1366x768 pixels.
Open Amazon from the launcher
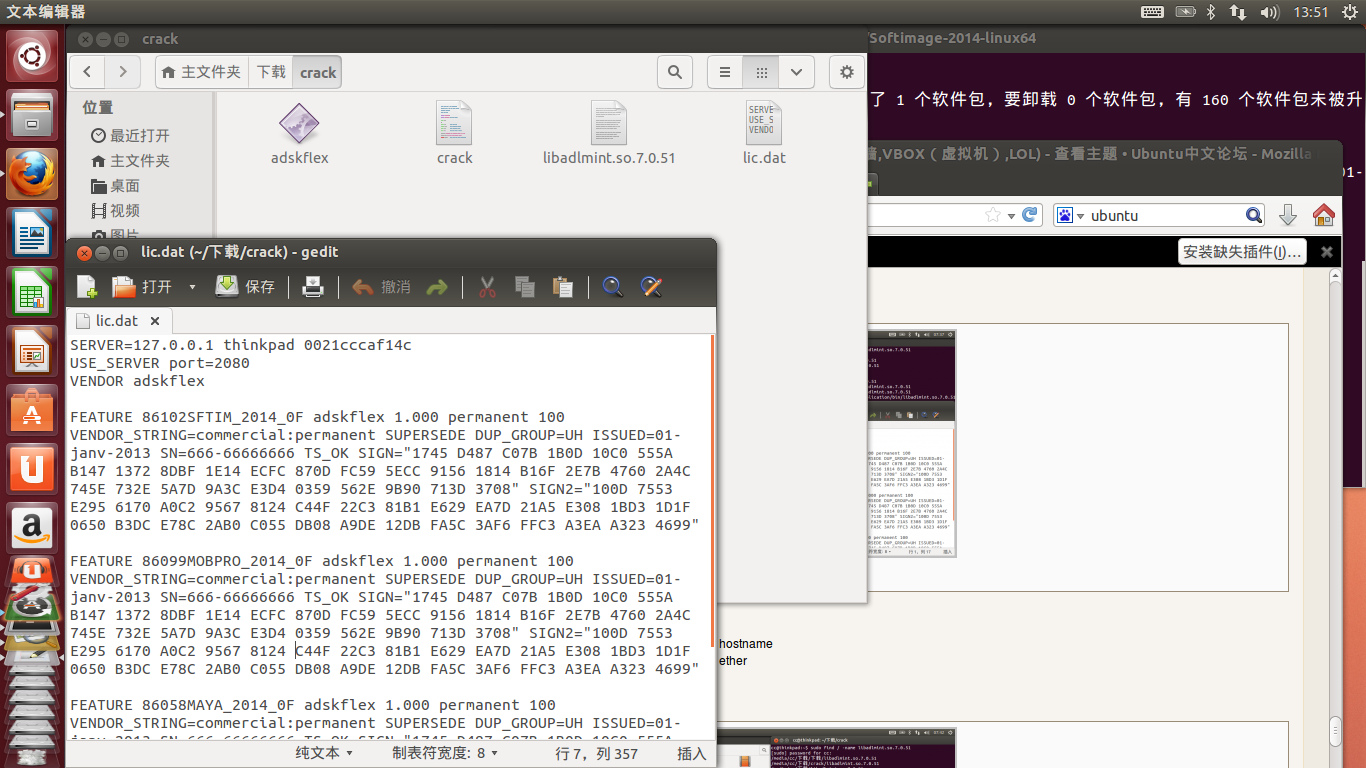click(x=32, y=527)
